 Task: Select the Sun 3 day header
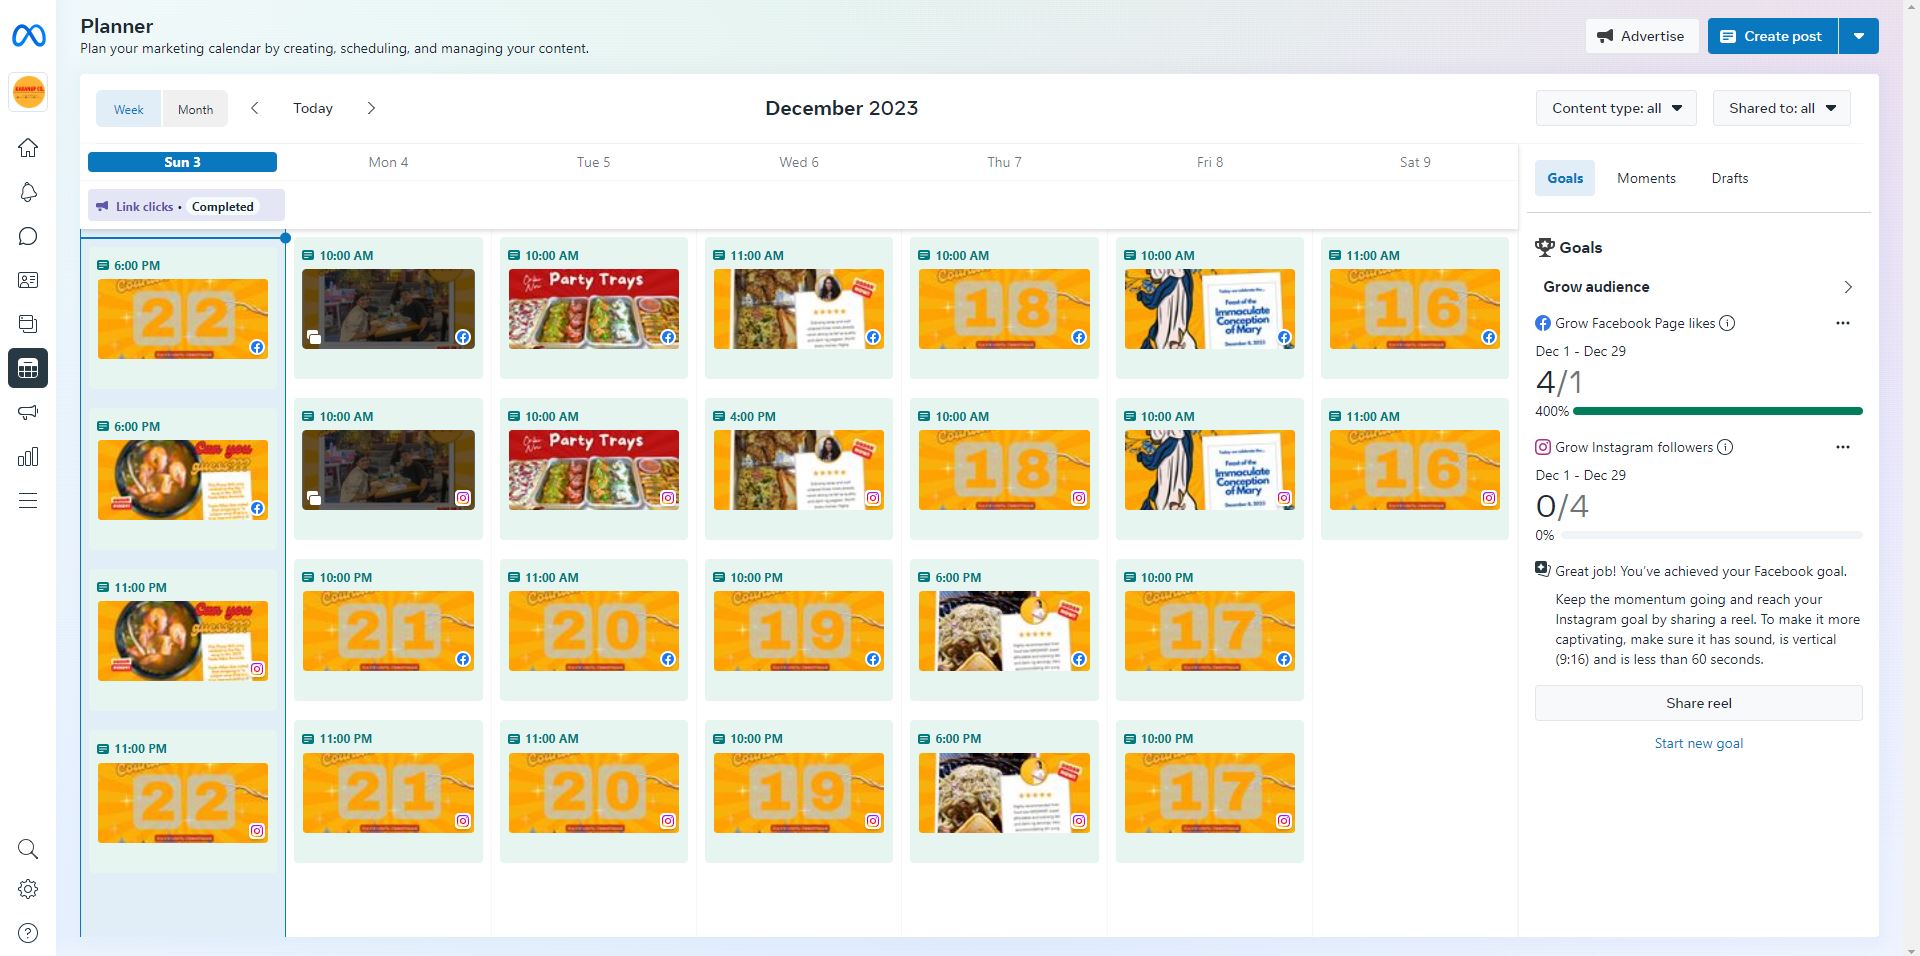[183, 162]
